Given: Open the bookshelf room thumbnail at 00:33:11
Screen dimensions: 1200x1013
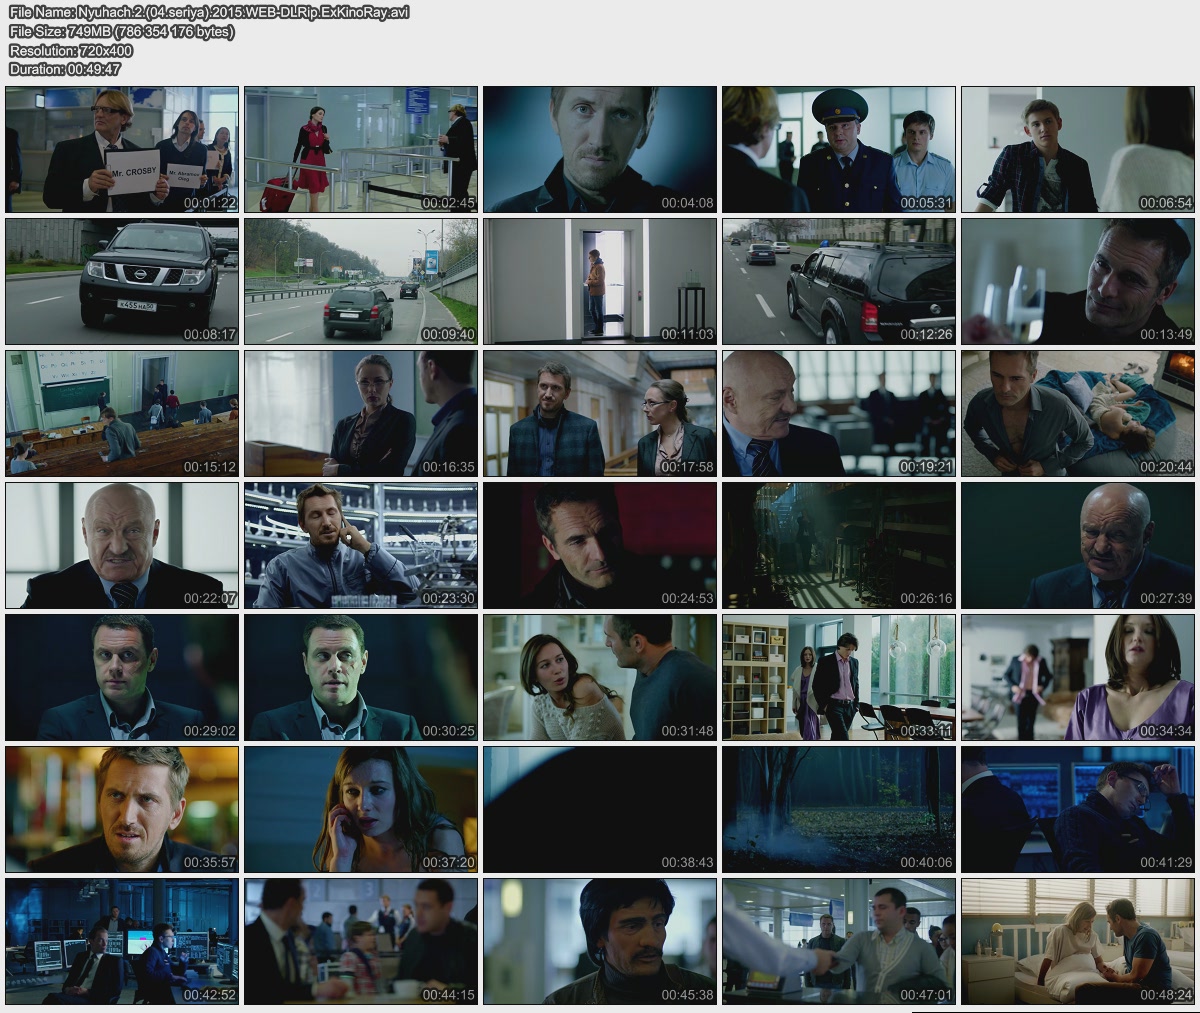Looking at the screenshot, I should (x=838, y=677).
